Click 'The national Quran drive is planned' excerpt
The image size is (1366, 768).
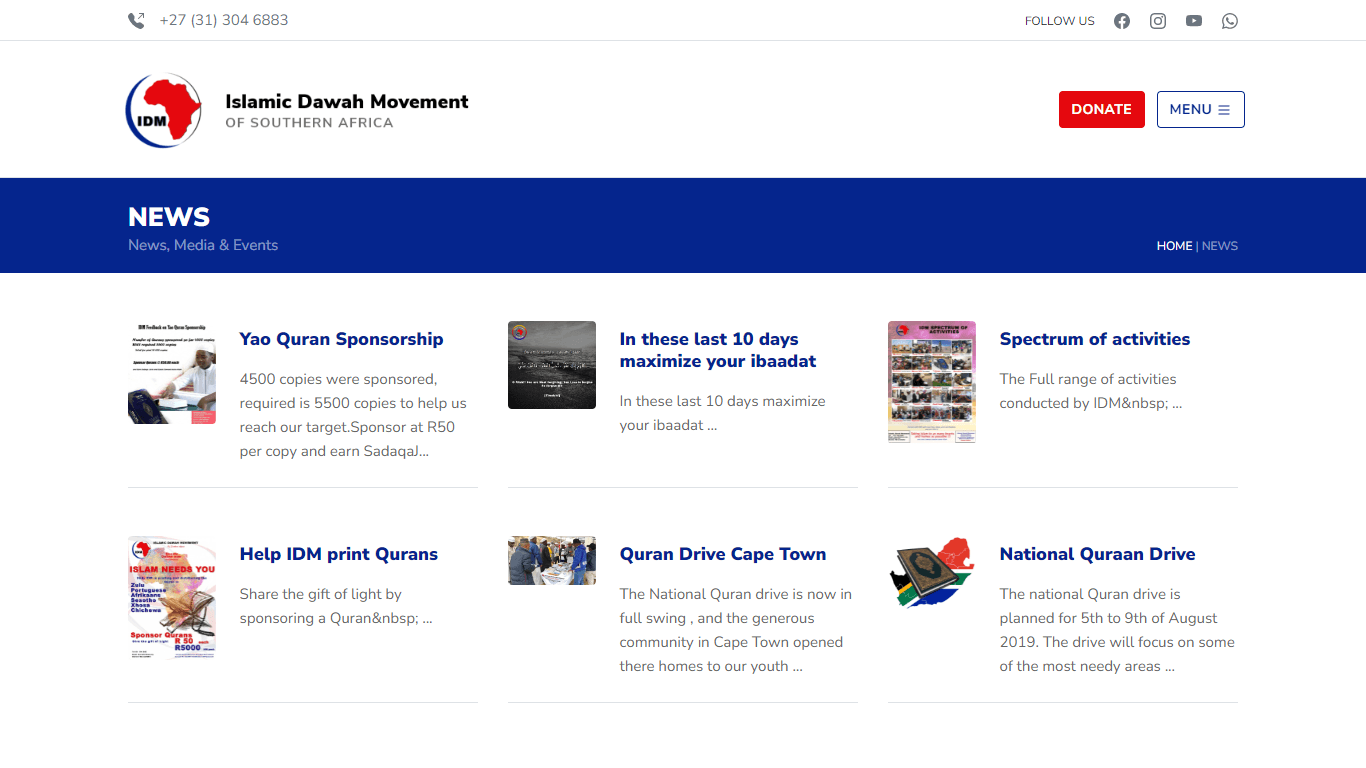pyautogui.click(x=1117, y=630)
